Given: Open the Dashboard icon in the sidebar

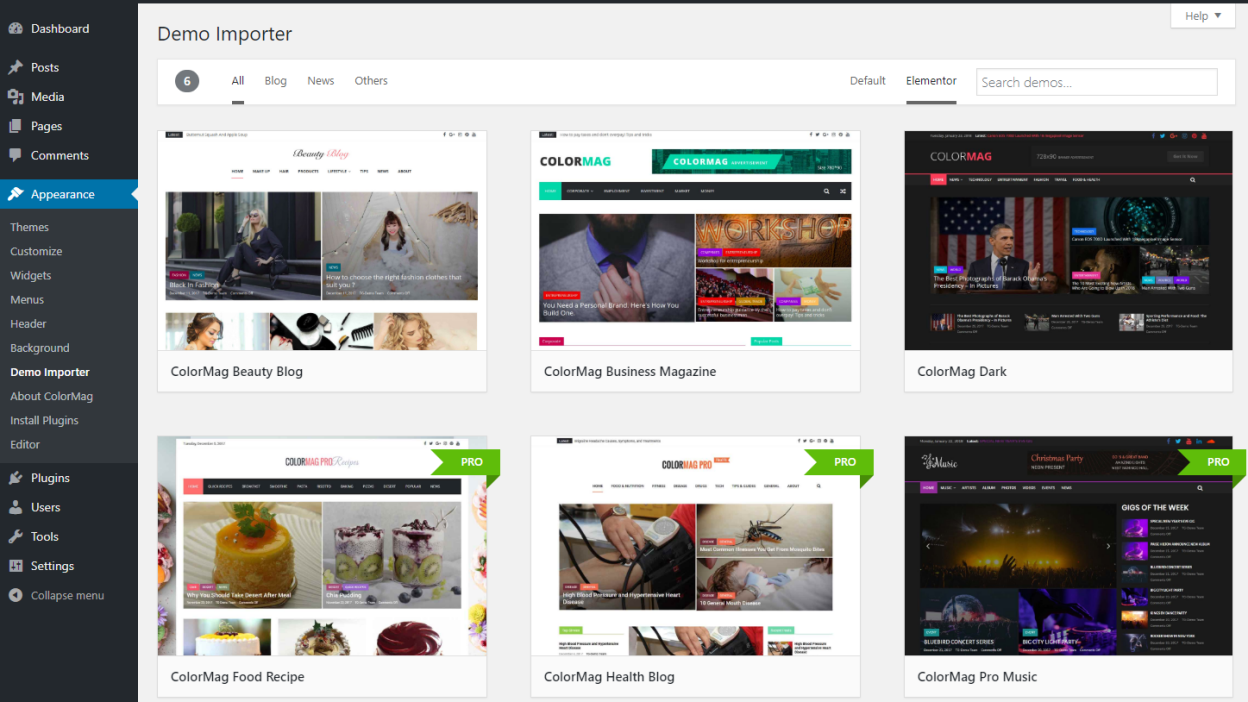Looking at the screenshot, I should point(15,29).
